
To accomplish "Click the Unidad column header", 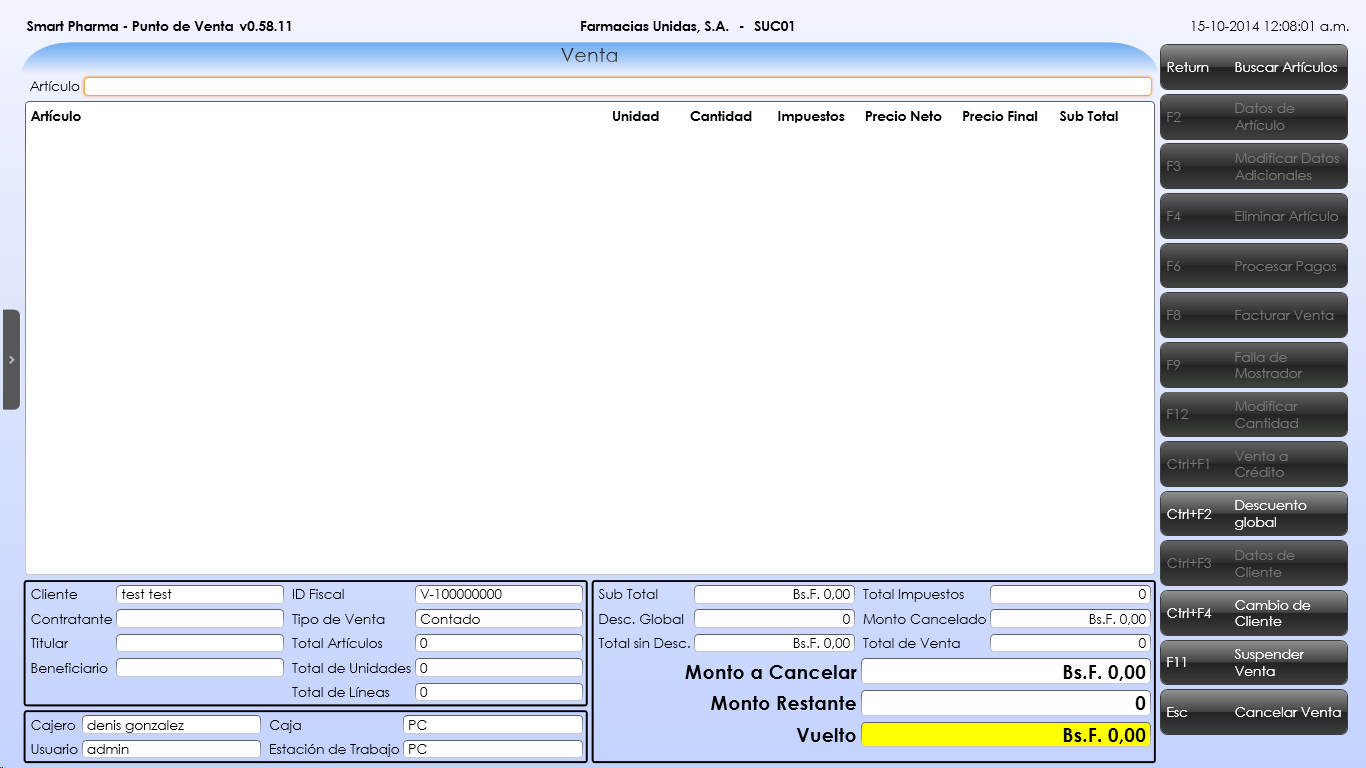I will [636, 116].
